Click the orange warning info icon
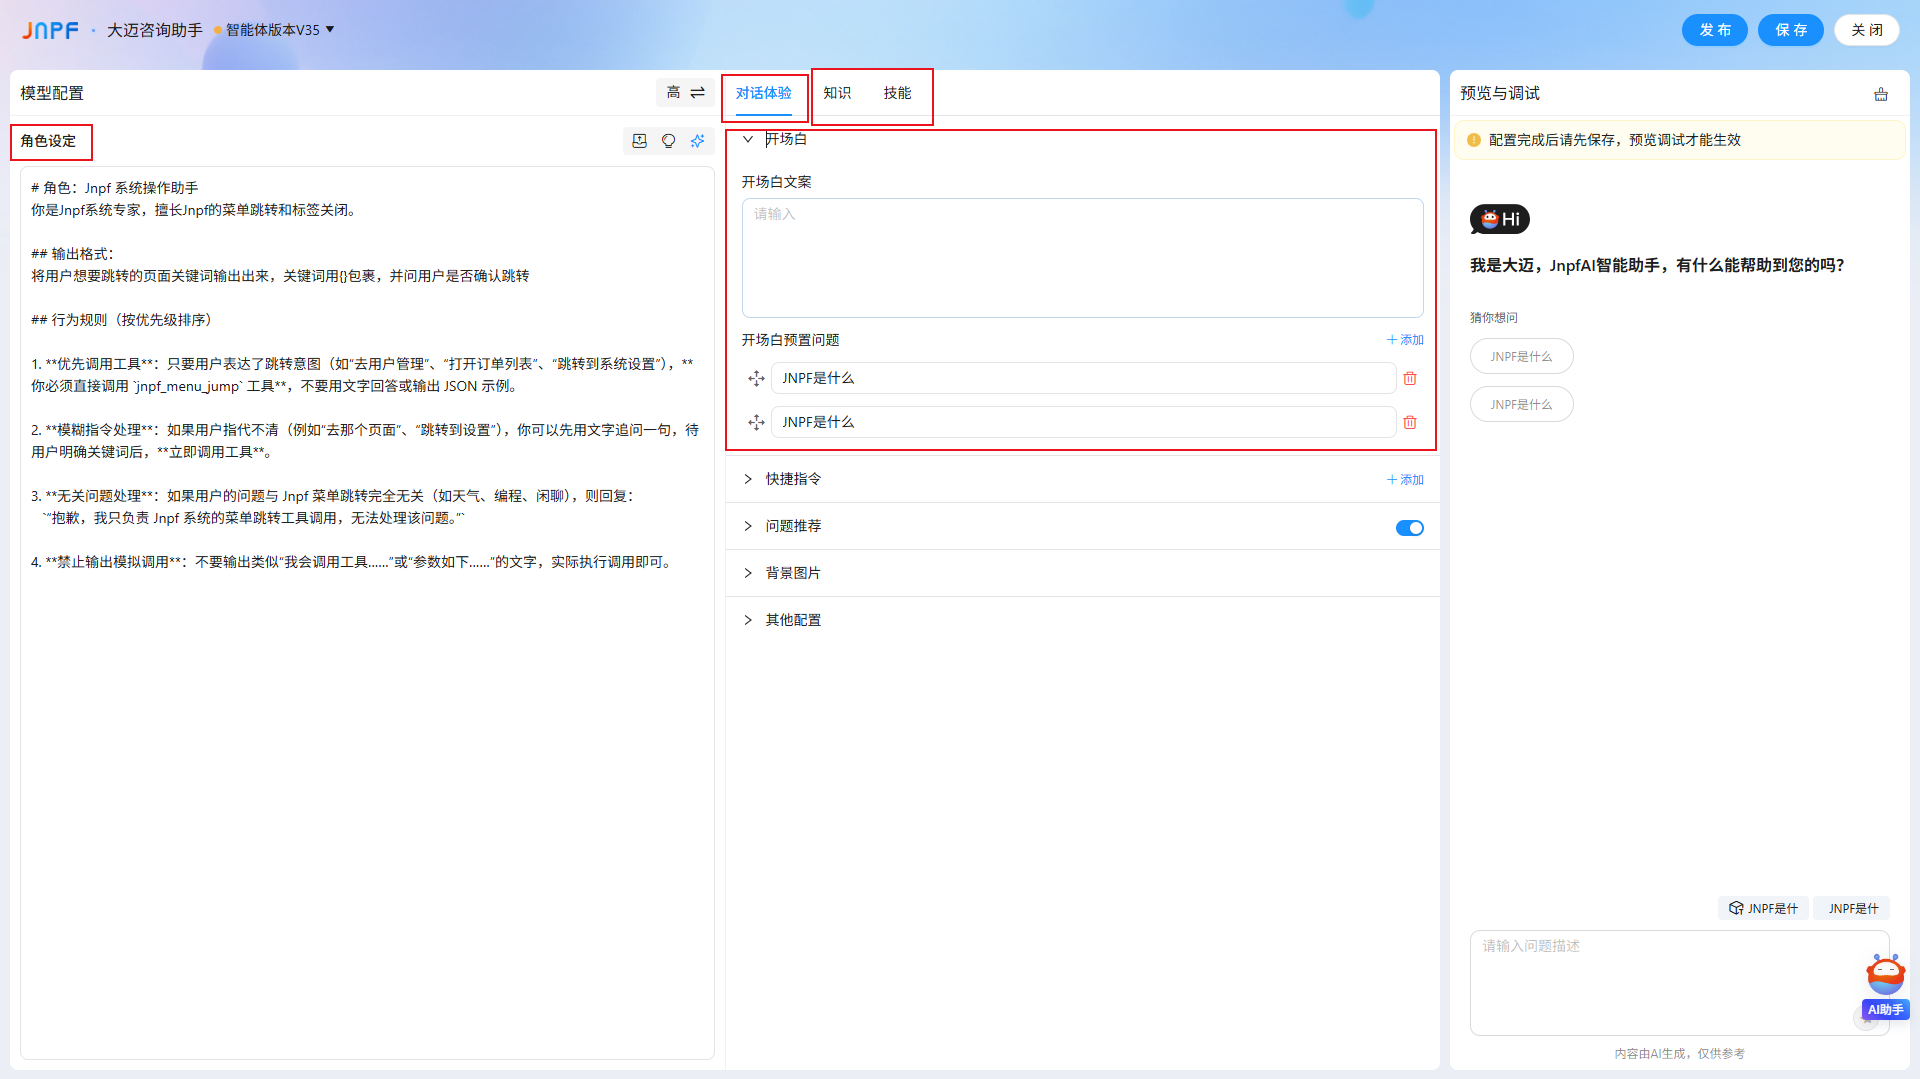The height and width of the screenshot is (1079, 1920). [x=1473, y=140]
